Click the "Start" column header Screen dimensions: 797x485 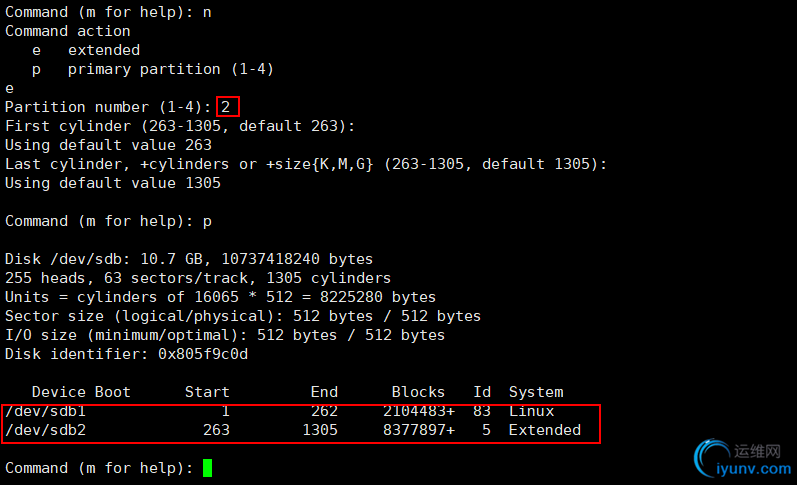[207, 392]
